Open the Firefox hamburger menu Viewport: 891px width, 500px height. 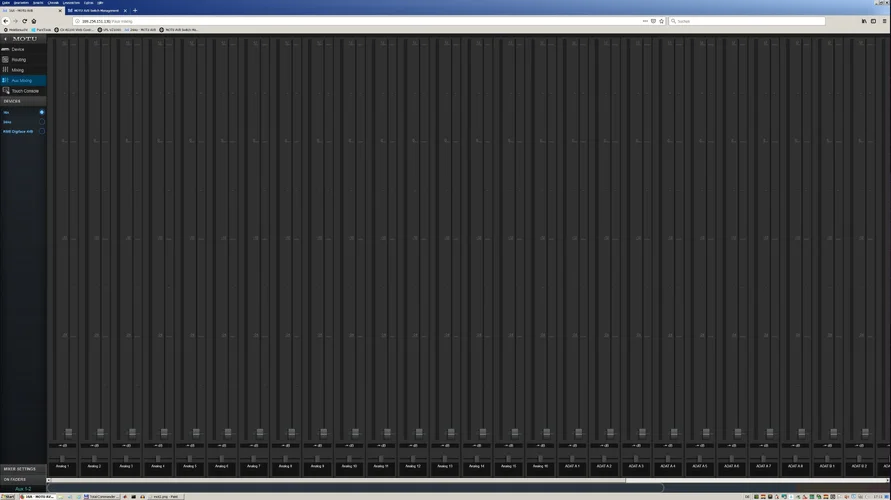point(884,21)
